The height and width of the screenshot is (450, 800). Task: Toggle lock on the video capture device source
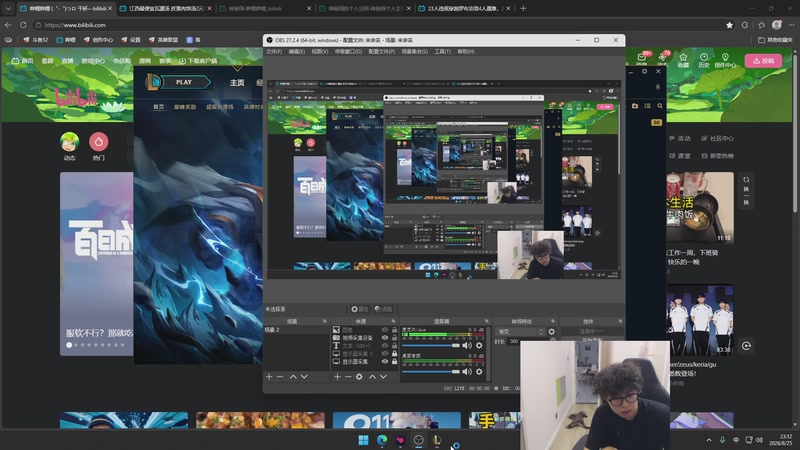[x=394, y=338]
